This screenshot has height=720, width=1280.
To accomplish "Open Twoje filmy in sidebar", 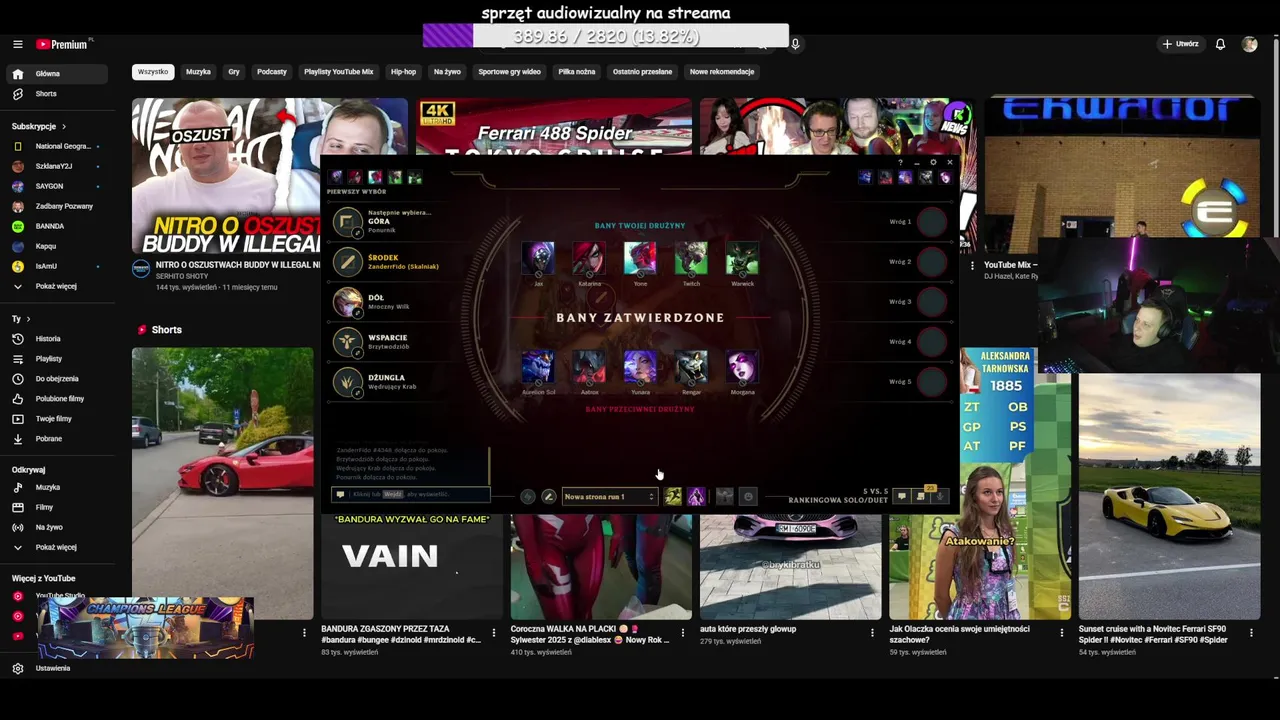I will 58,419.
